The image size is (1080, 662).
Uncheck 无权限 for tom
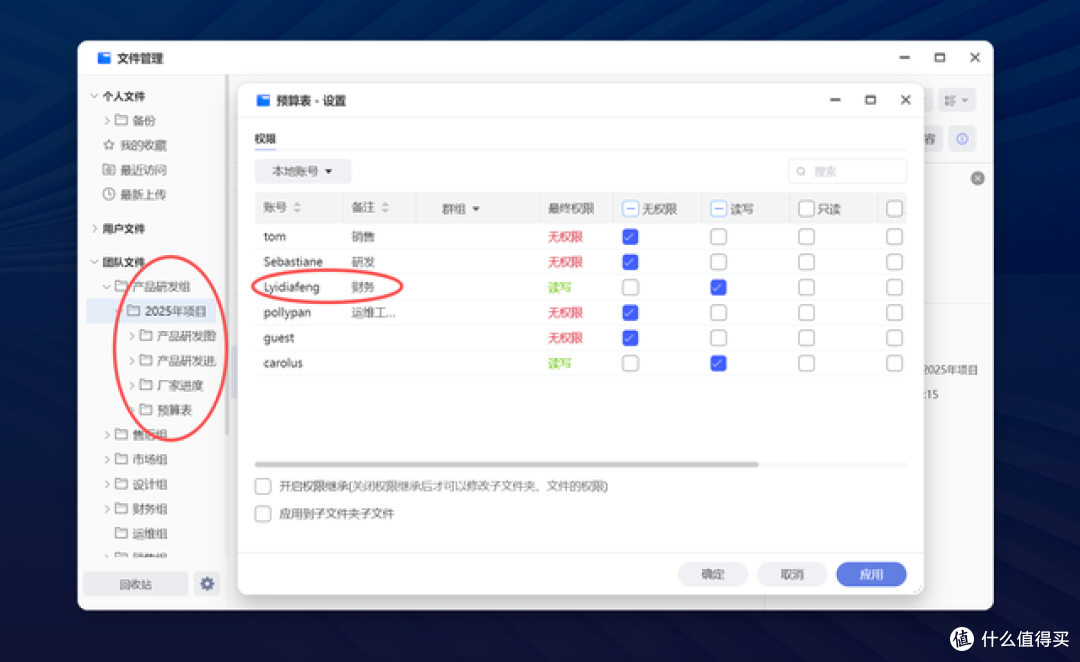(x=630, y=237)
